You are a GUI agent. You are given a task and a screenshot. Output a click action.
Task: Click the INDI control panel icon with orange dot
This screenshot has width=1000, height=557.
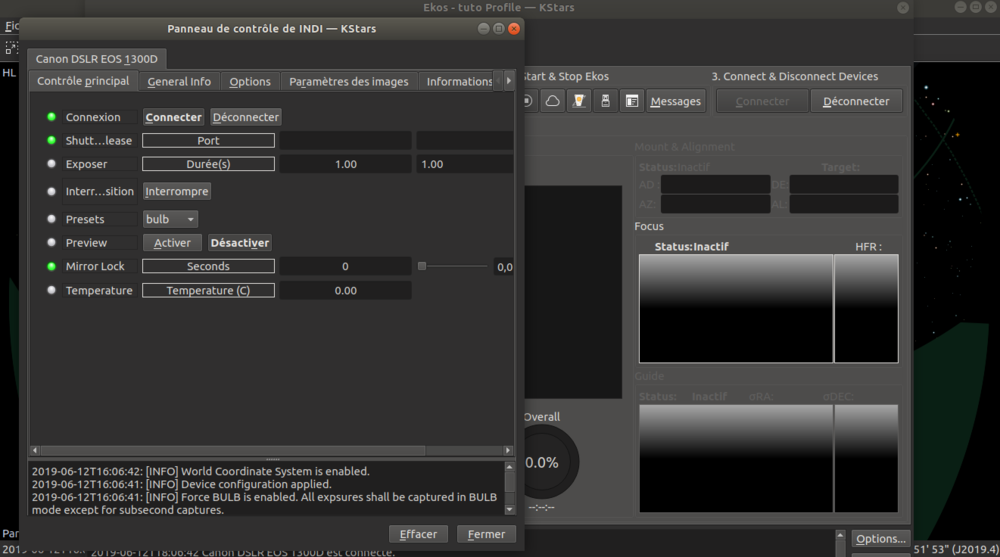coord(579,101)
